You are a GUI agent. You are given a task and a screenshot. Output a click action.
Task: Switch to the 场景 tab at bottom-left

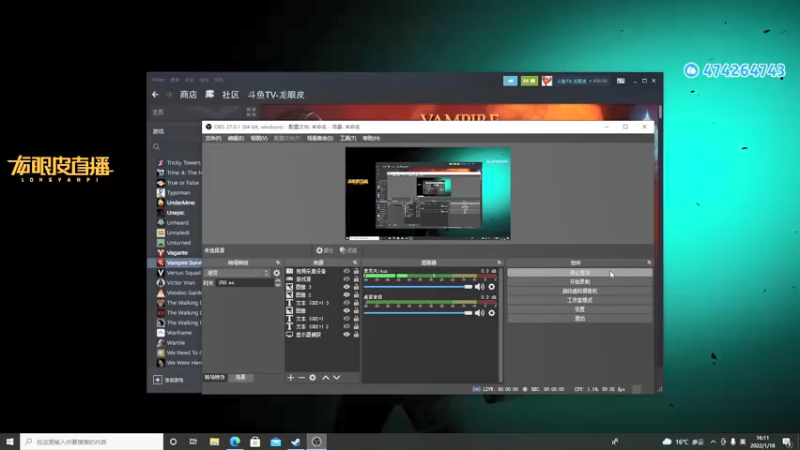point(241,378)
